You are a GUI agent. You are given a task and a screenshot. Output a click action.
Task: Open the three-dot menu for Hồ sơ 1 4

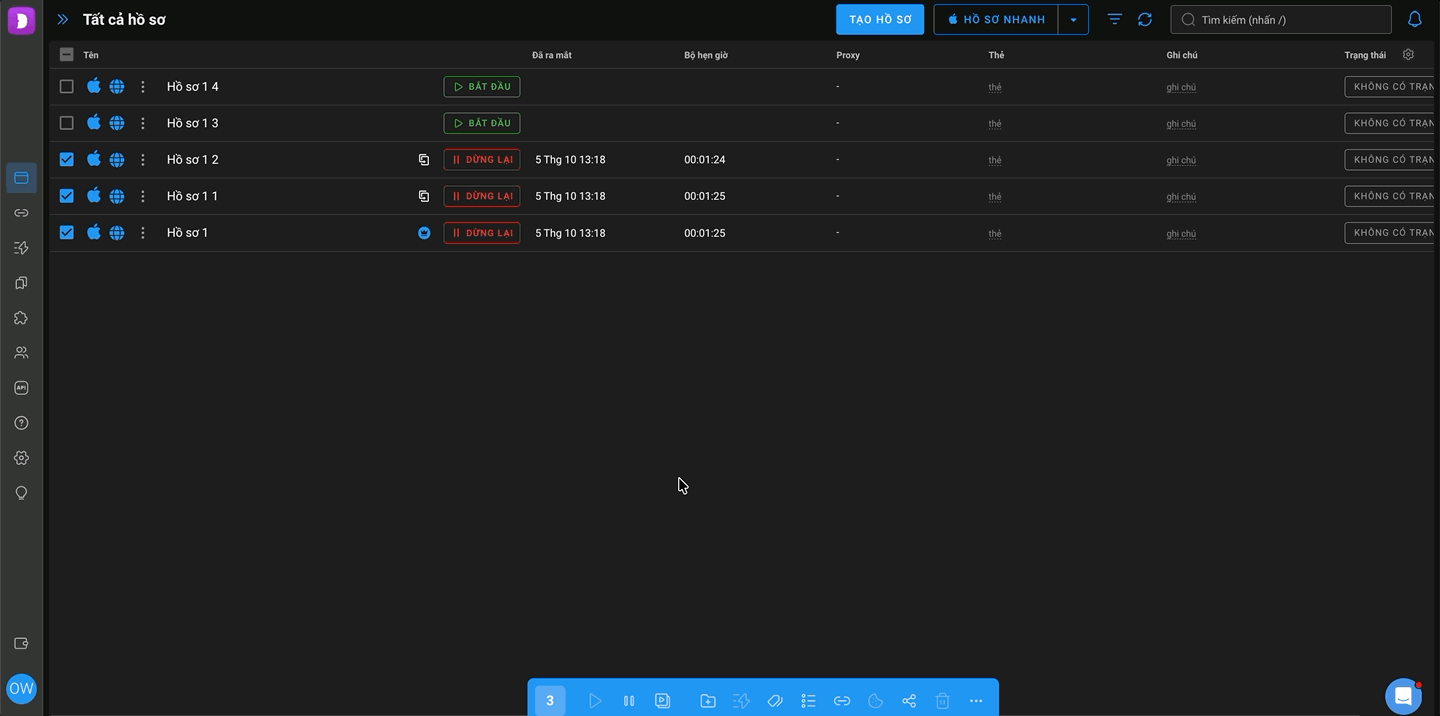coord(143,87)
